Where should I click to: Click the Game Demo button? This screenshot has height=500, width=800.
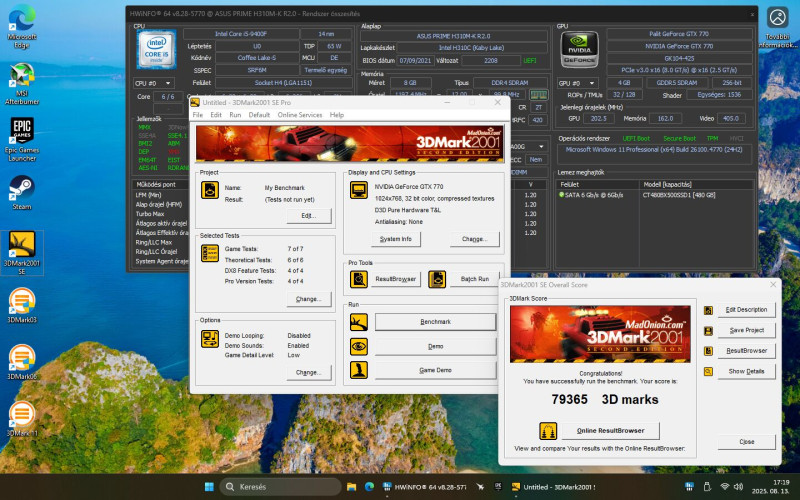tap(435, 370)
